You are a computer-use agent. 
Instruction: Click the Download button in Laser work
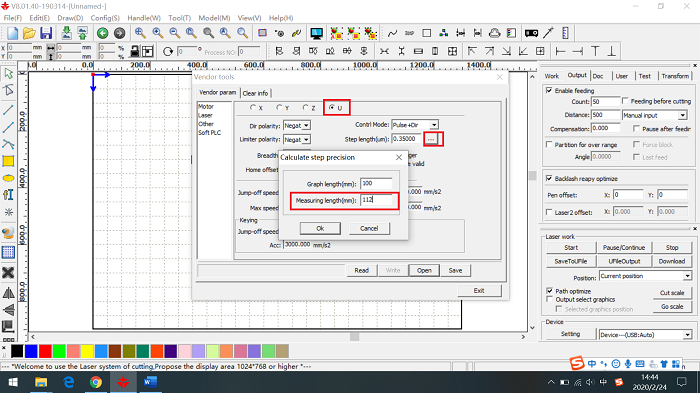coord(671,261)
